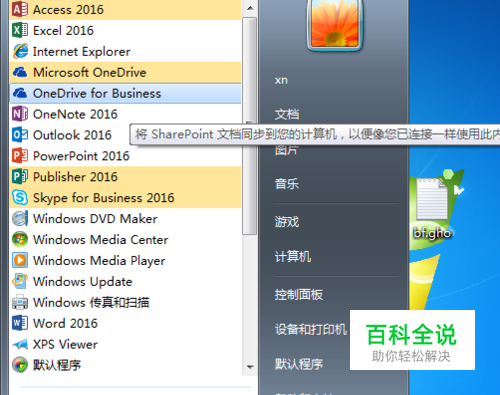Viewport: 500px width, 395px height.
Task: Click the Internet Explorer icon
Action: 20,51
